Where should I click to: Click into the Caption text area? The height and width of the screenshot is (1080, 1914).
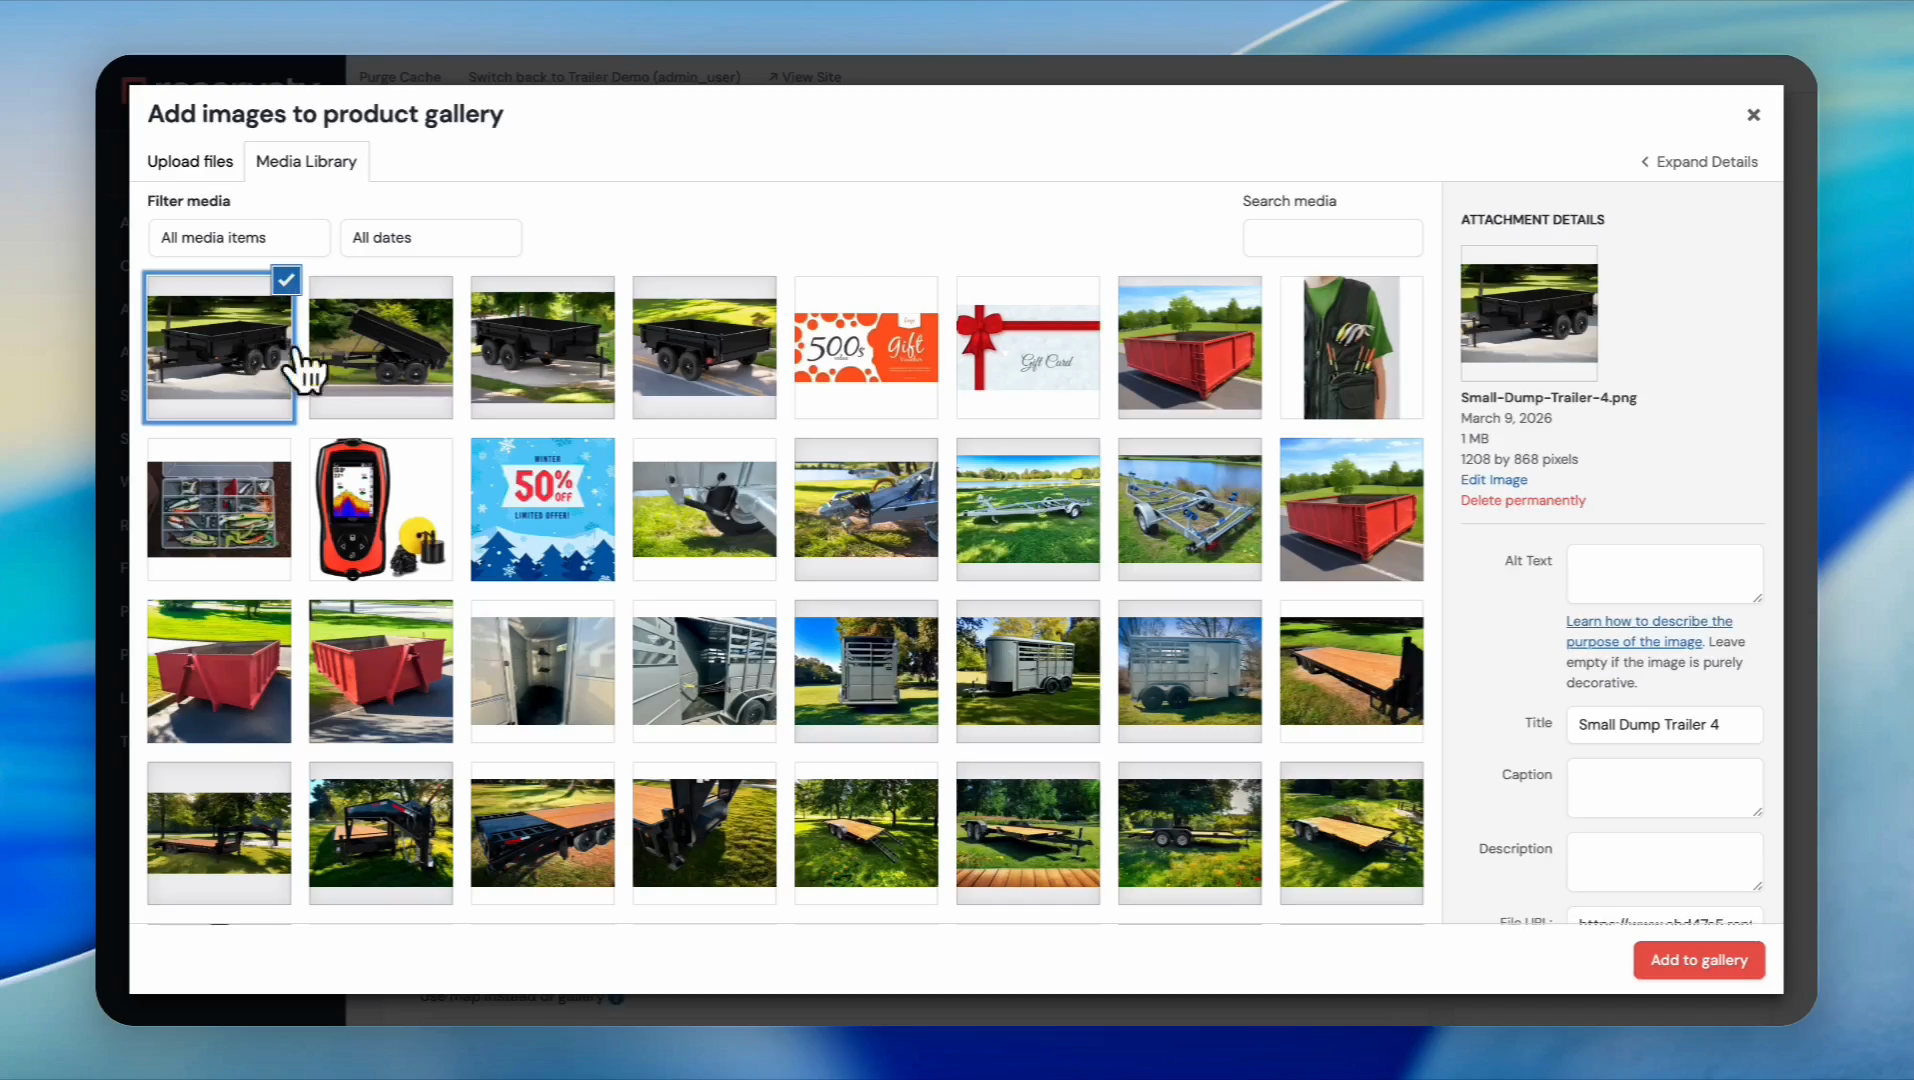(1664, 787)
